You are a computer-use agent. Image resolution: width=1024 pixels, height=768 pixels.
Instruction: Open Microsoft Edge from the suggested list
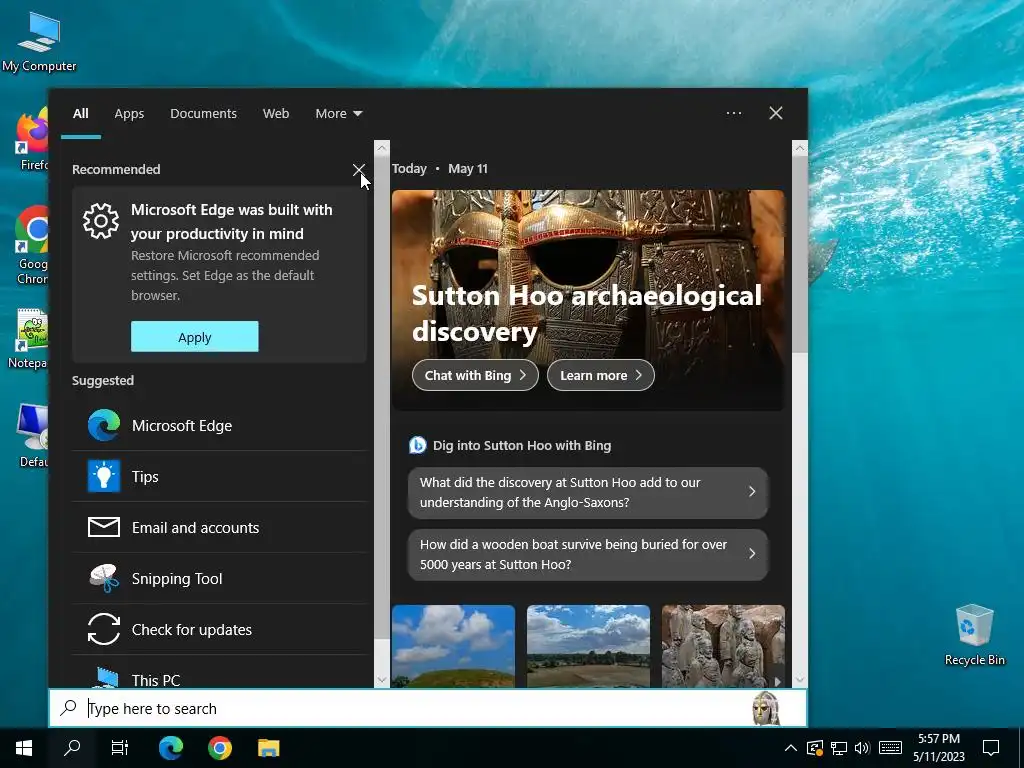click(x=219, y=426)
